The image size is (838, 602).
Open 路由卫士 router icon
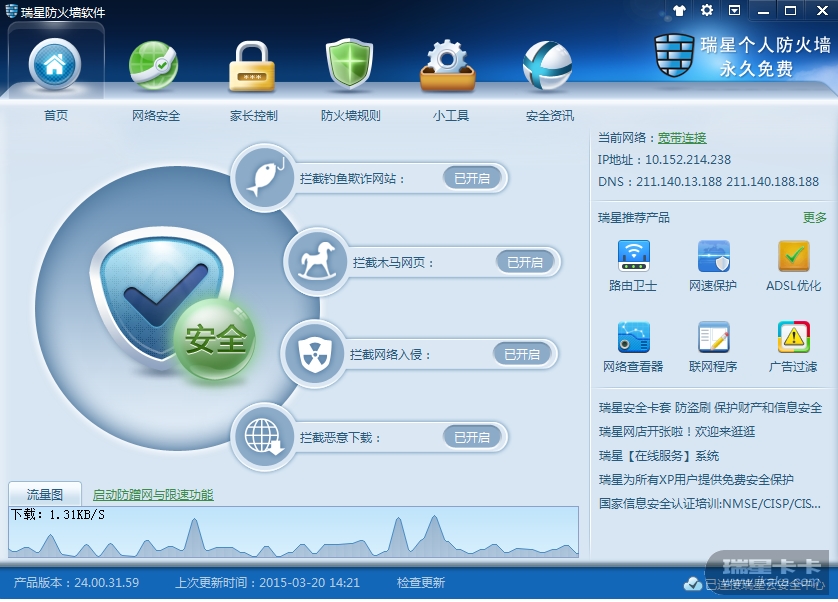pos(633,256)
